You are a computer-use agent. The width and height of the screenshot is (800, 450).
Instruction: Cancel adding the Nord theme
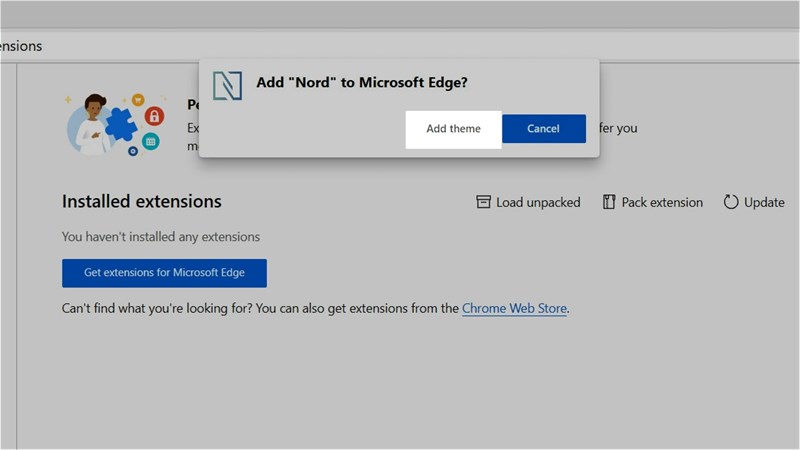[543, 129]
